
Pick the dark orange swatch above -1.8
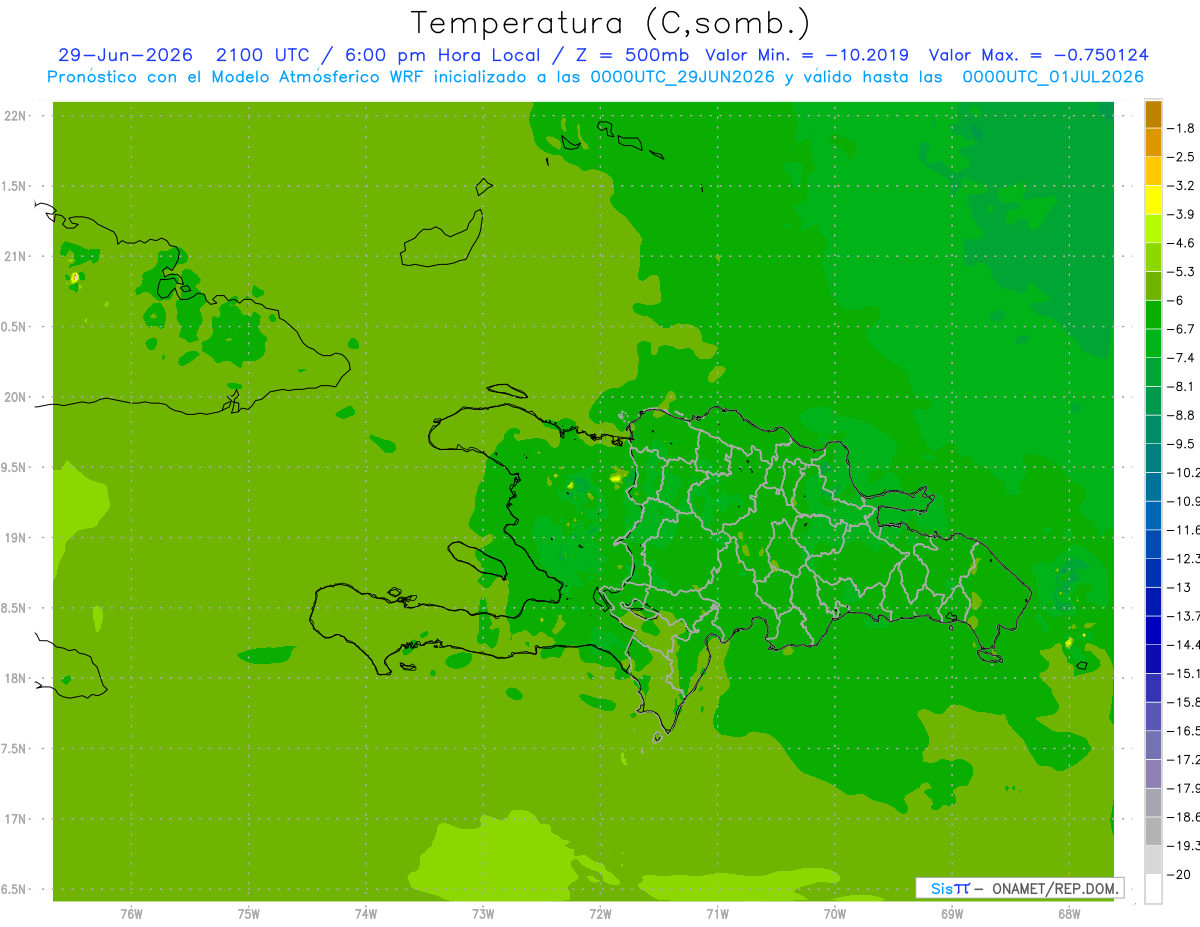1153,114
